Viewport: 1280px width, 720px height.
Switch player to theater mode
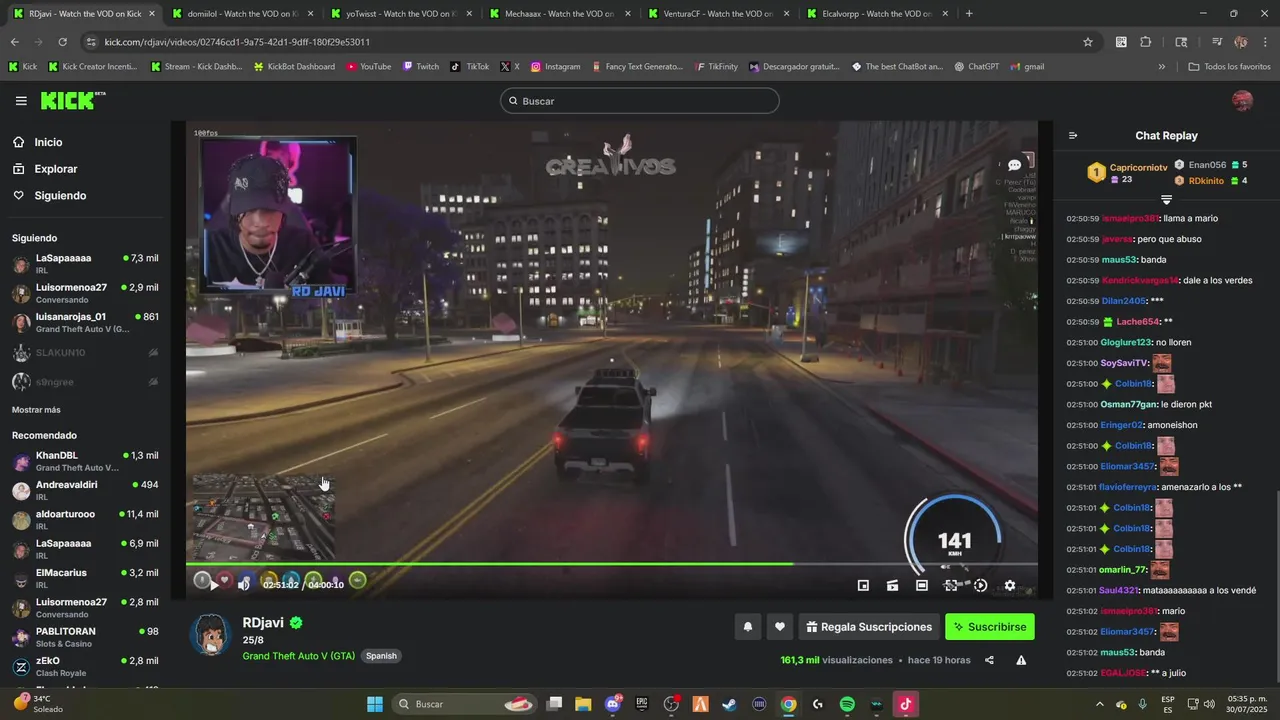(x=922, y=586)
